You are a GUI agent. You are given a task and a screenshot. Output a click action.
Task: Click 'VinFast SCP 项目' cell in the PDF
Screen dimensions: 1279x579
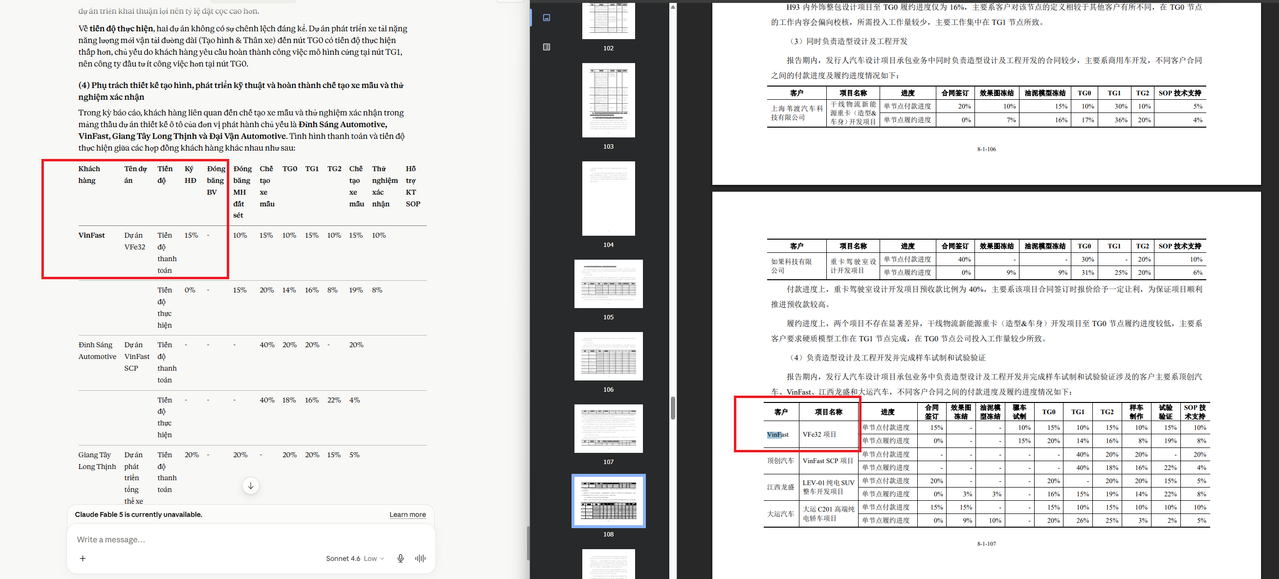[x=828, y=460]
